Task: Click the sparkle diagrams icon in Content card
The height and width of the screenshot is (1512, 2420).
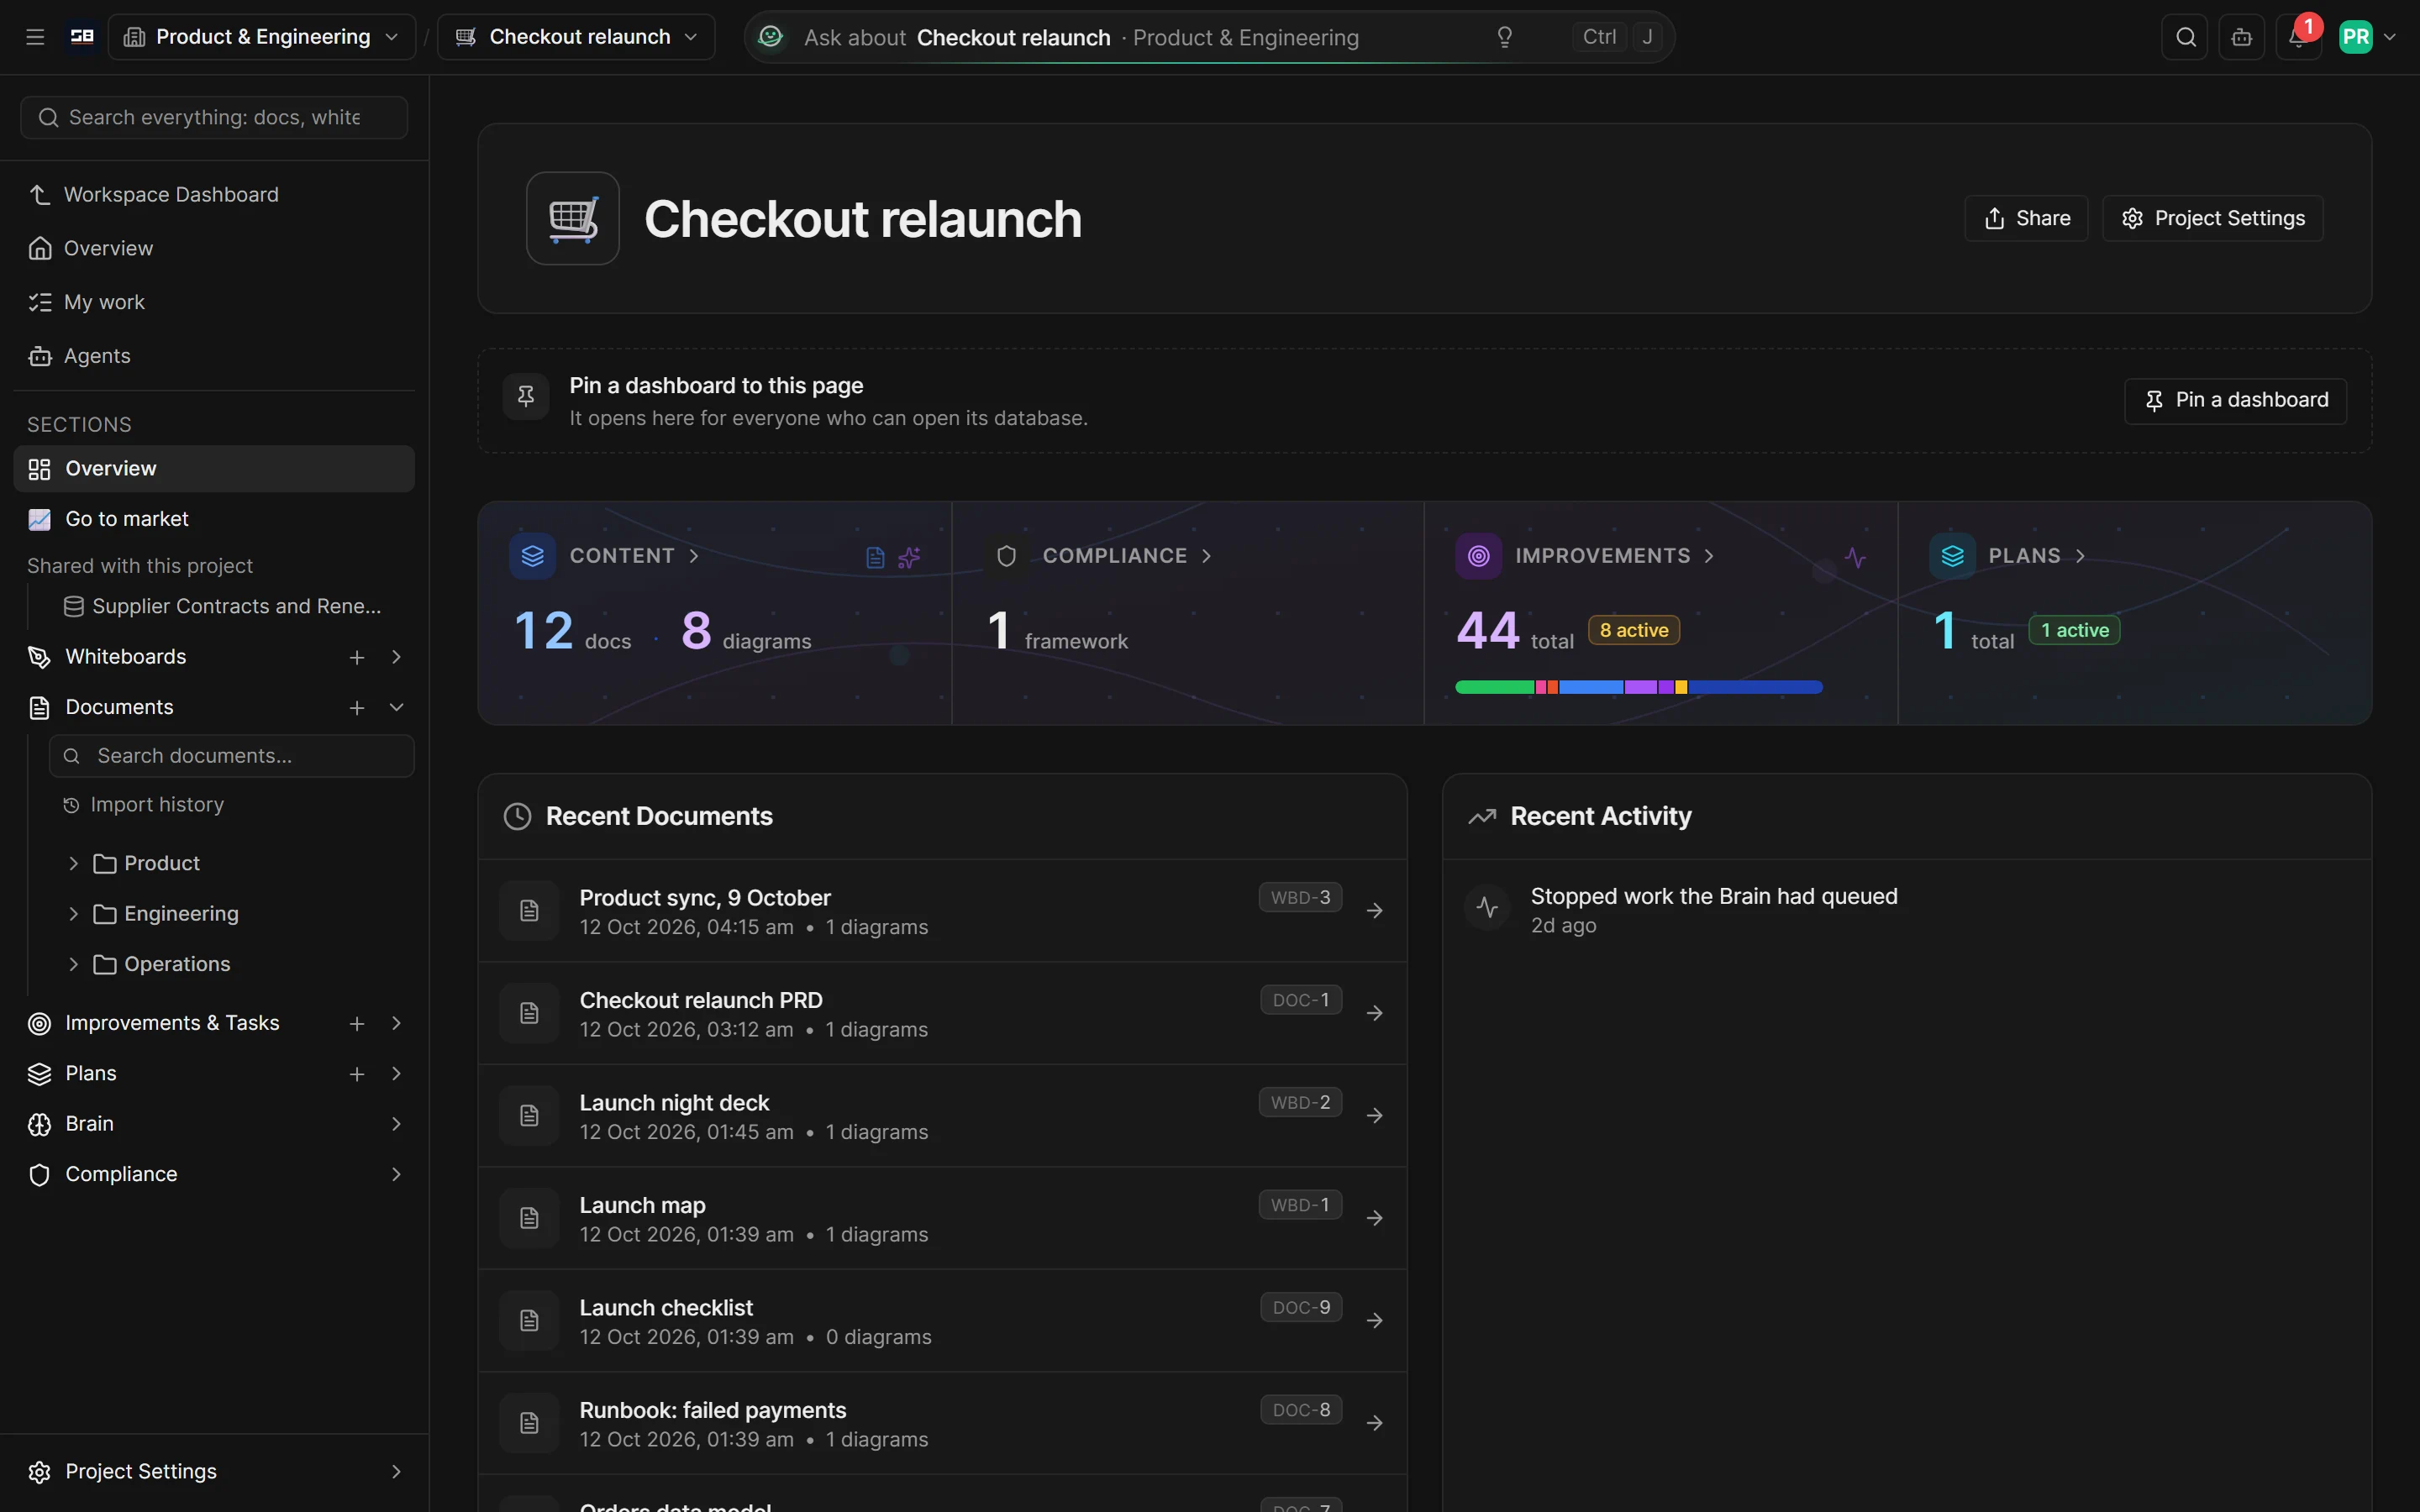Action: [x=909, y=557]
